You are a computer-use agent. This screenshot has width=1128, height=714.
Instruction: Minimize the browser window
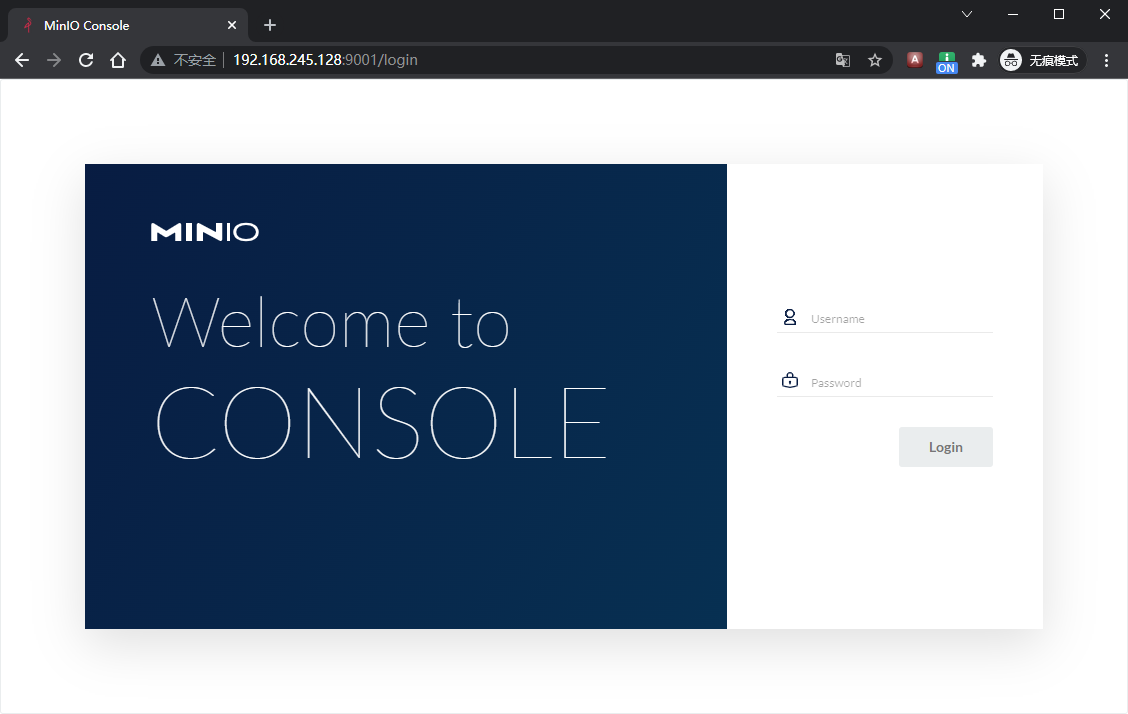click(1013, 14)
